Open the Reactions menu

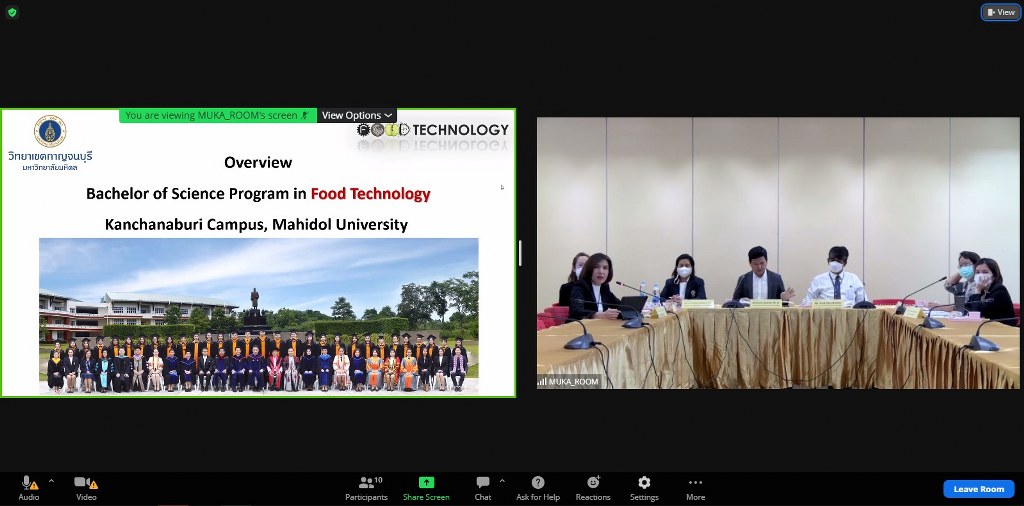point(593,488)
